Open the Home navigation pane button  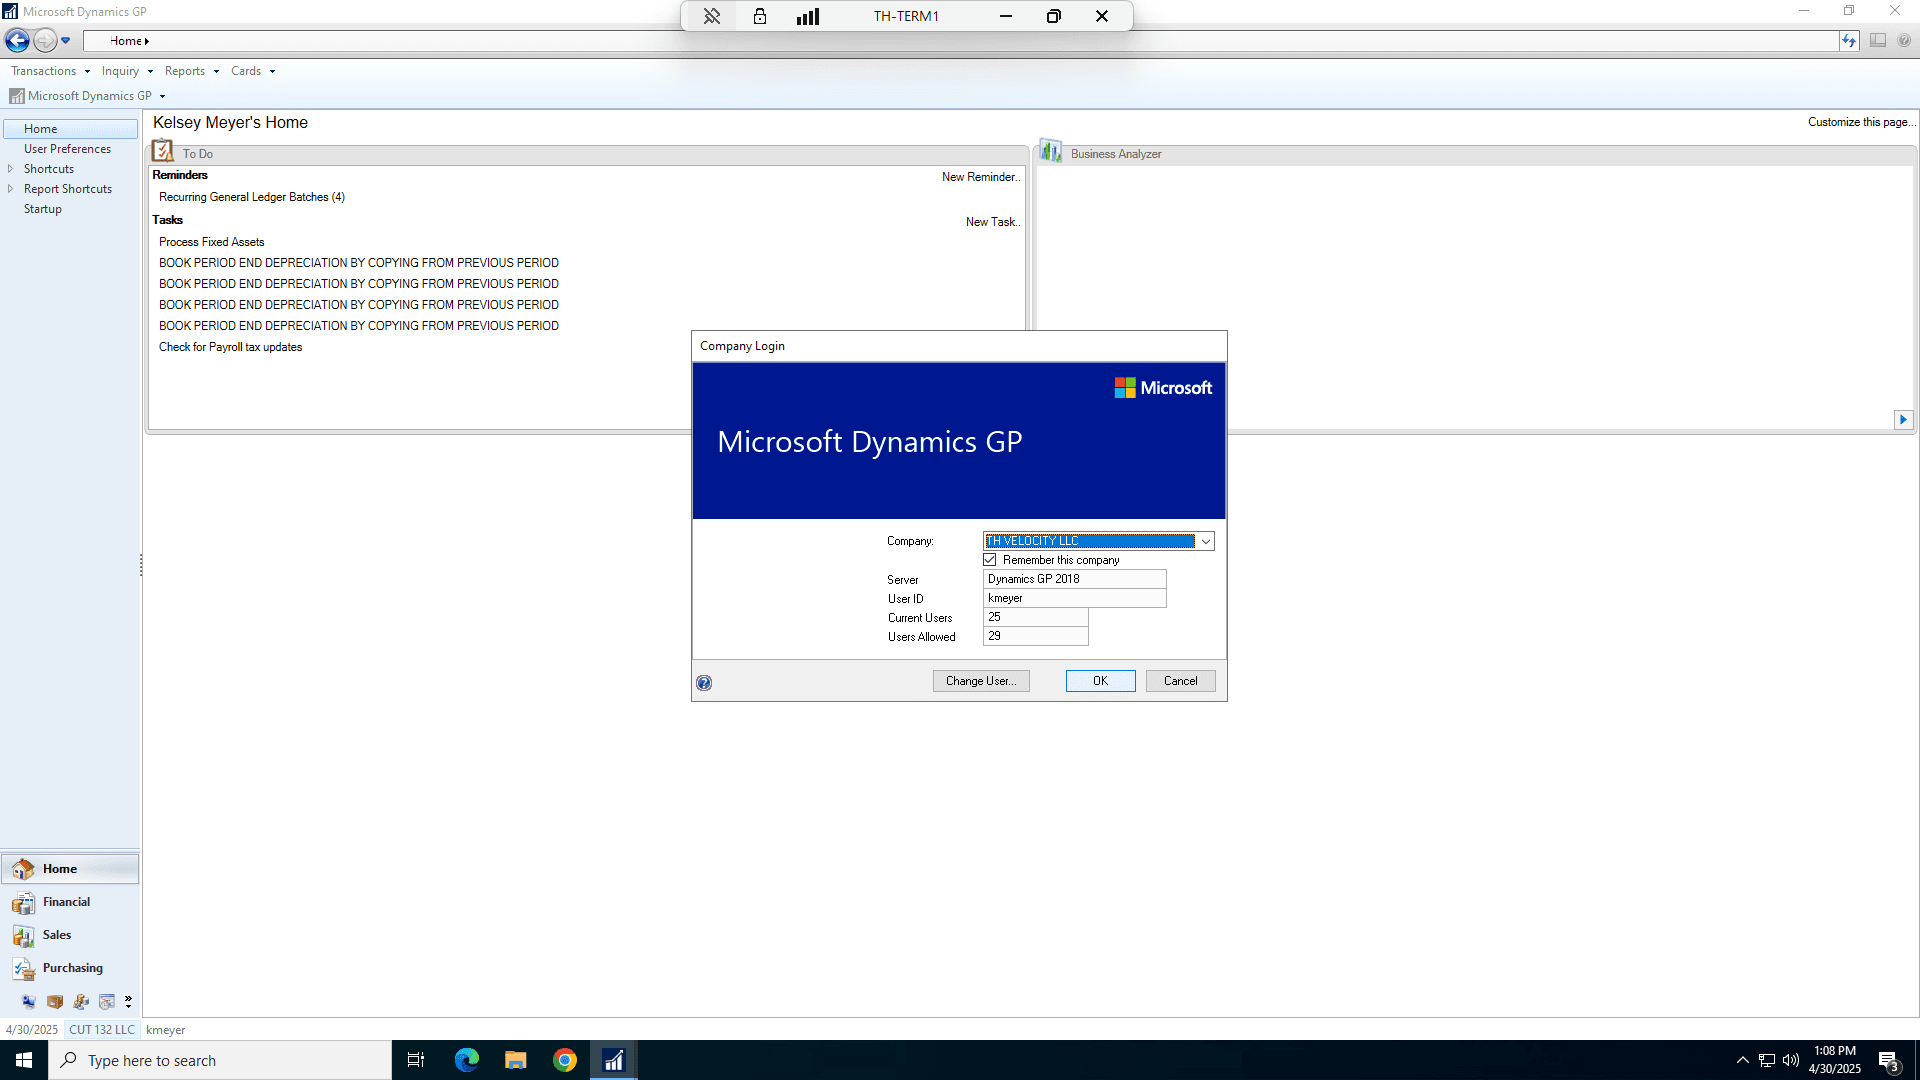coord(70,869)
